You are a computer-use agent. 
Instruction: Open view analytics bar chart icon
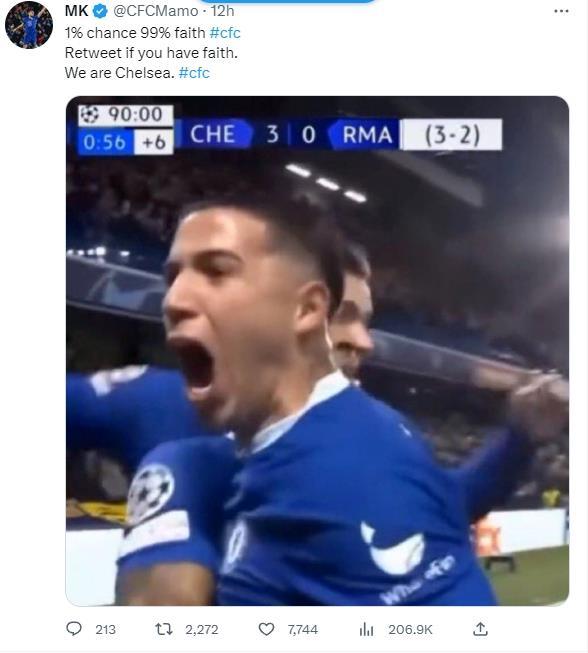click(366, 629)
